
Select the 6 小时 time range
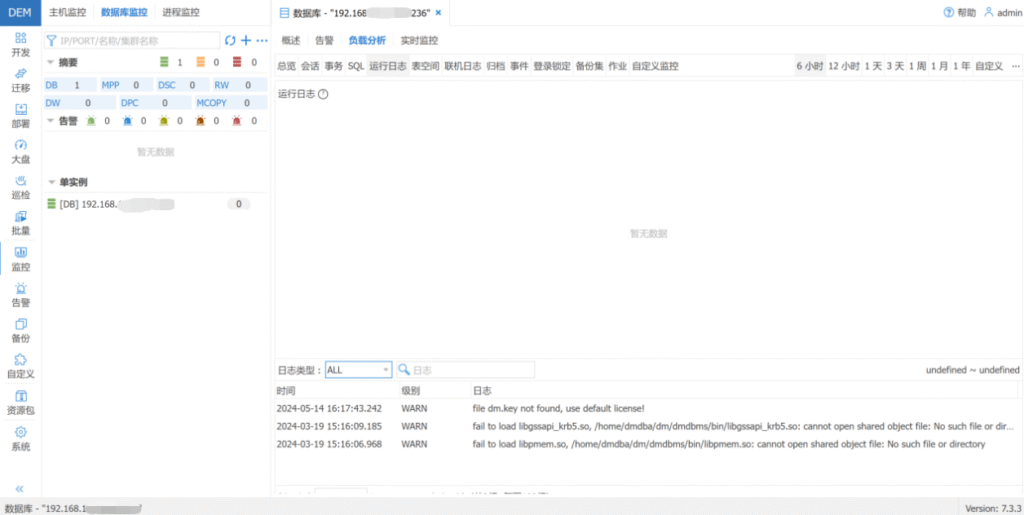(x=809, y=66)
